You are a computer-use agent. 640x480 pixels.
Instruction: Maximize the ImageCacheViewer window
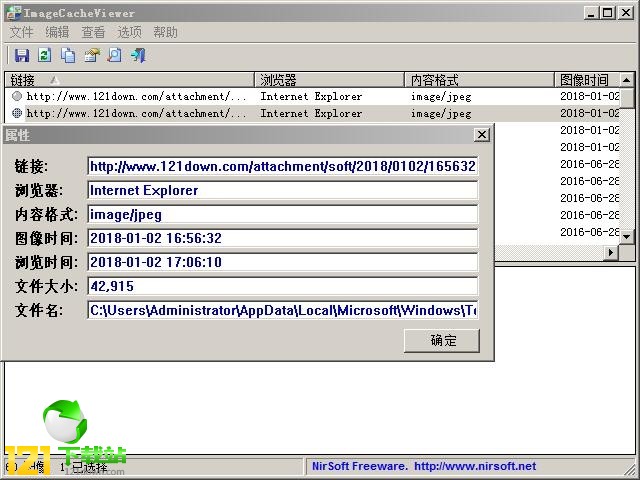[607, 13]
